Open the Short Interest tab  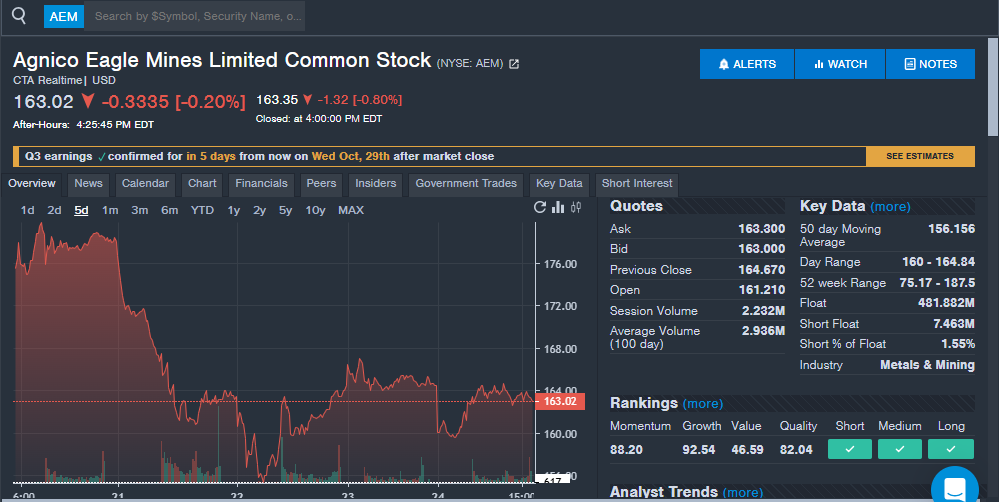(x=637, y=184)
